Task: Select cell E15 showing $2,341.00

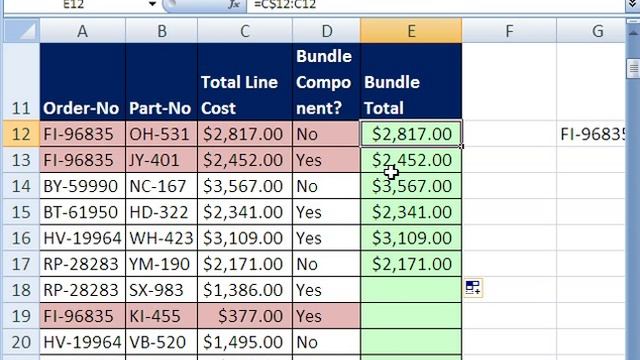Action: click(x=411, y=212)
